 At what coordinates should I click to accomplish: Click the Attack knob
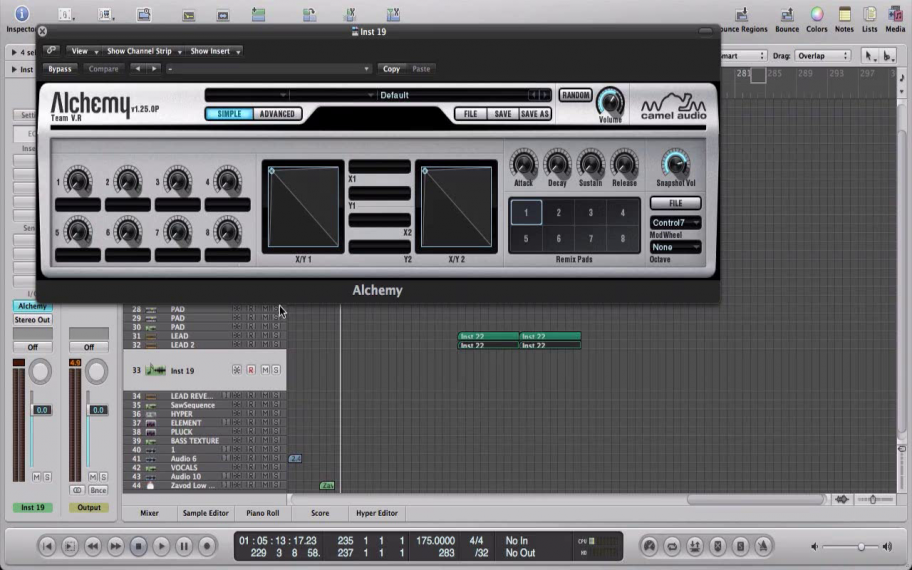(x=523, y=165)
